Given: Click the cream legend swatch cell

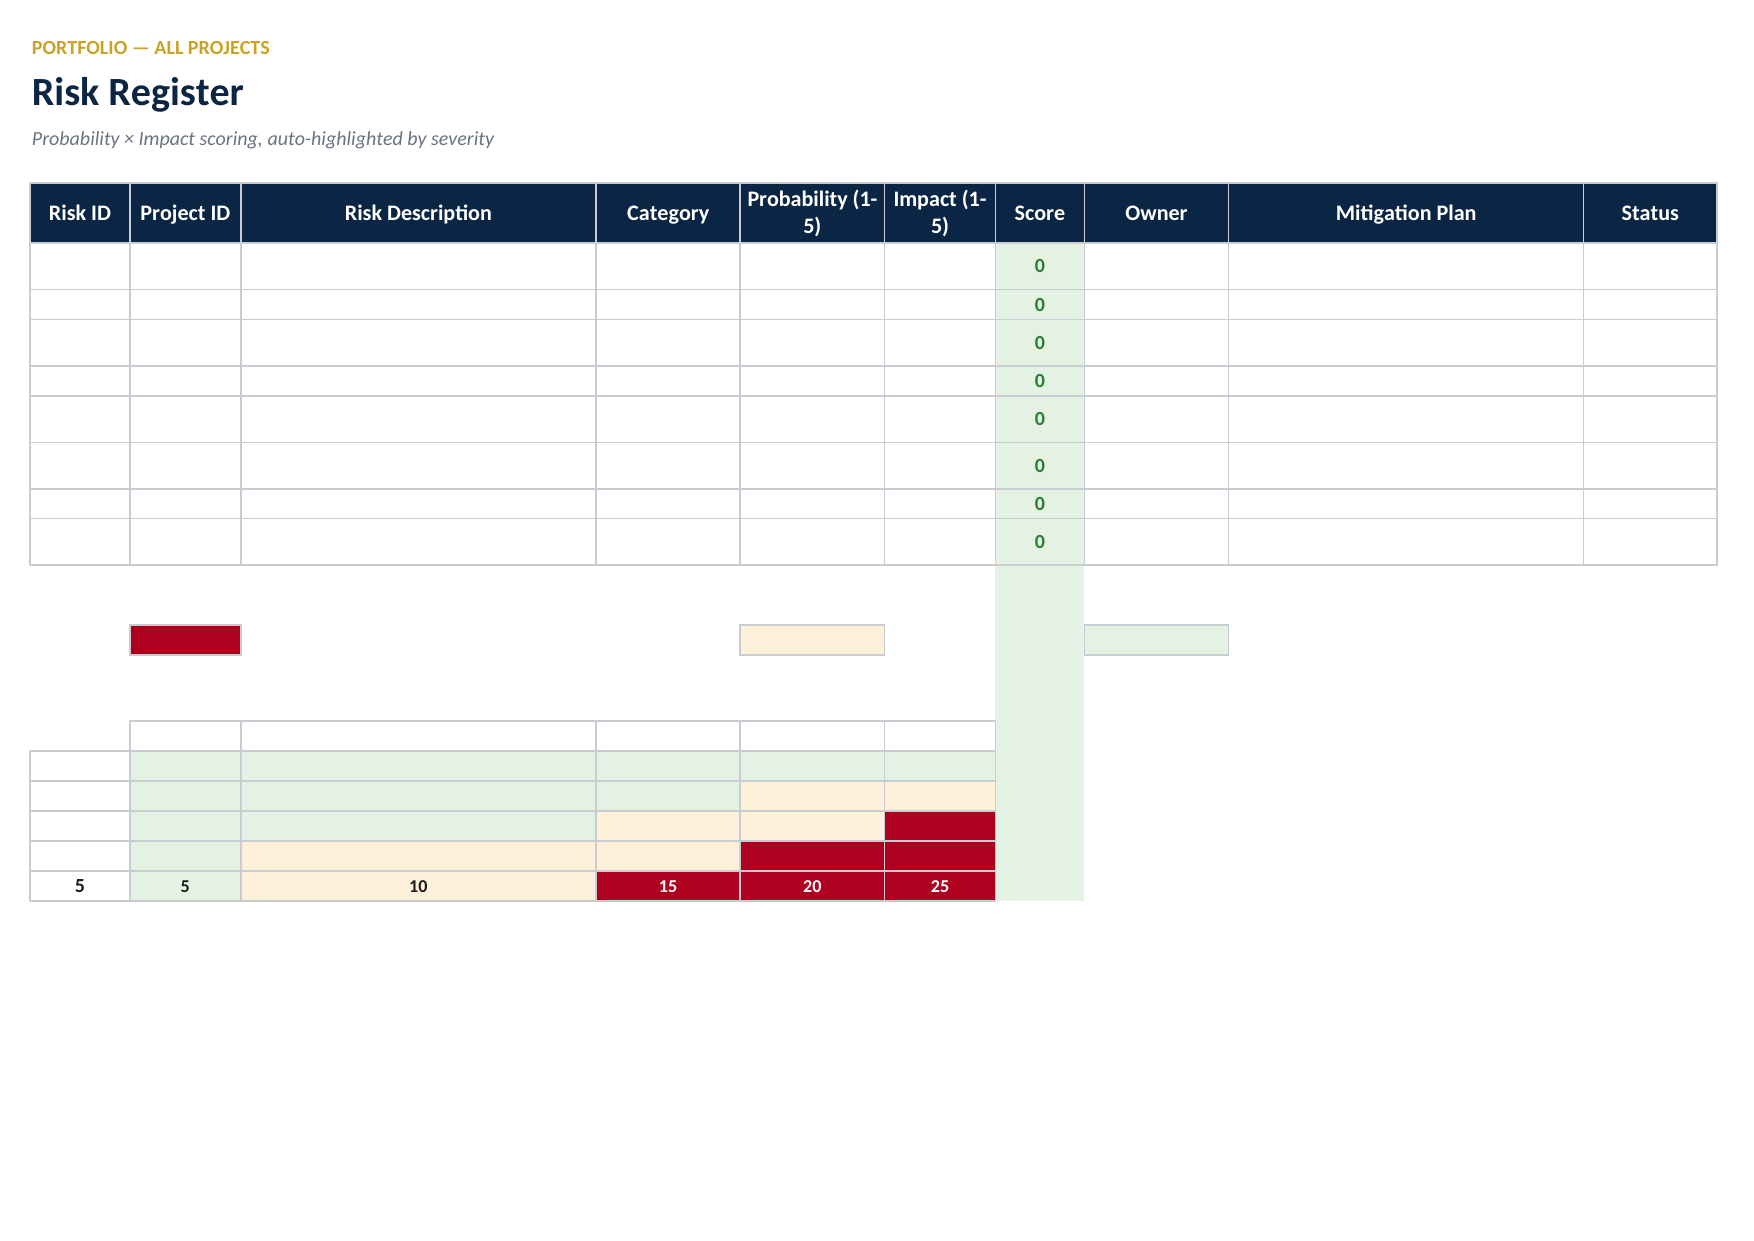Looking at the screenshot, I should coord(812,640).
